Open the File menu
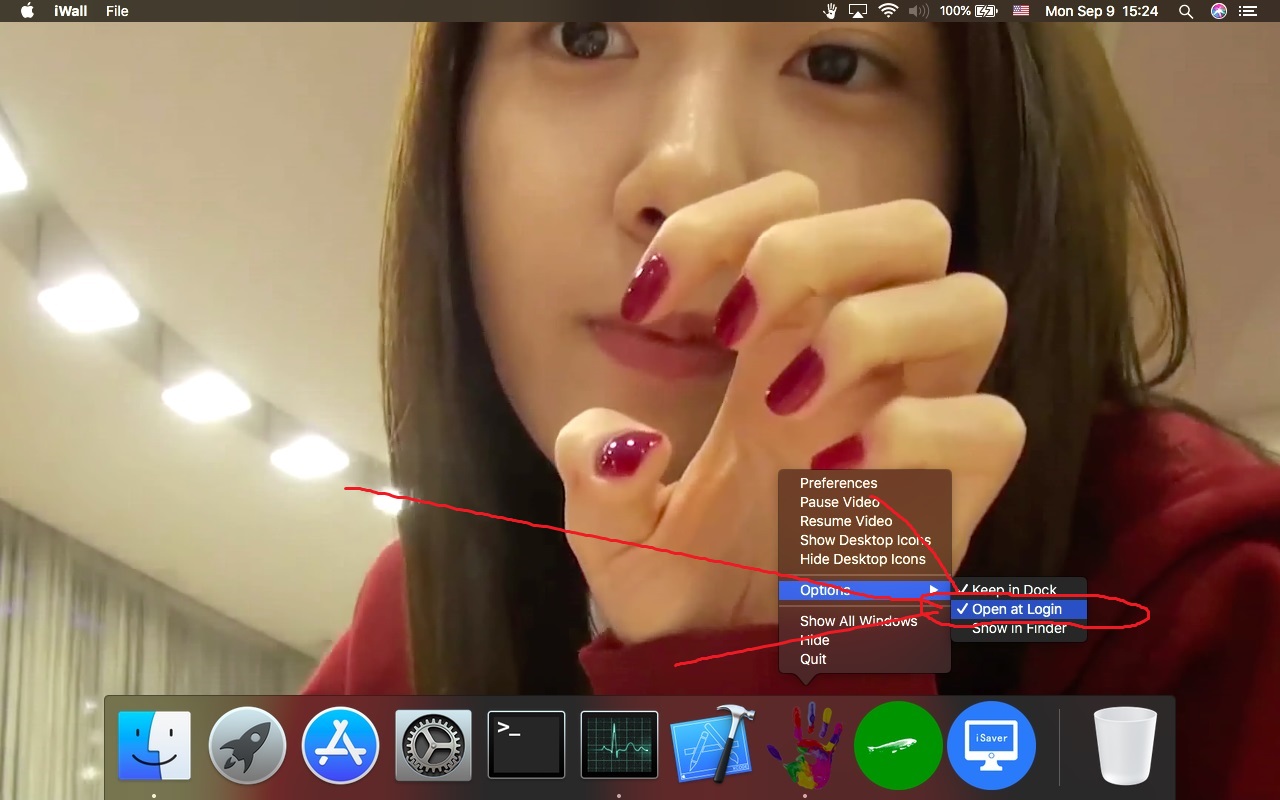 click(117, 11)
